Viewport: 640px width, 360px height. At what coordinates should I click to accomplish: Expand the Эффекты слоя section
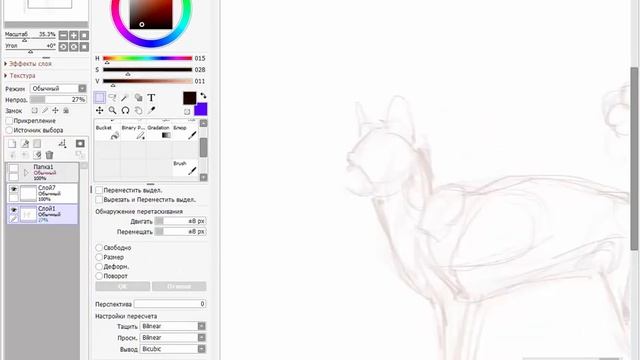[28, 64]
